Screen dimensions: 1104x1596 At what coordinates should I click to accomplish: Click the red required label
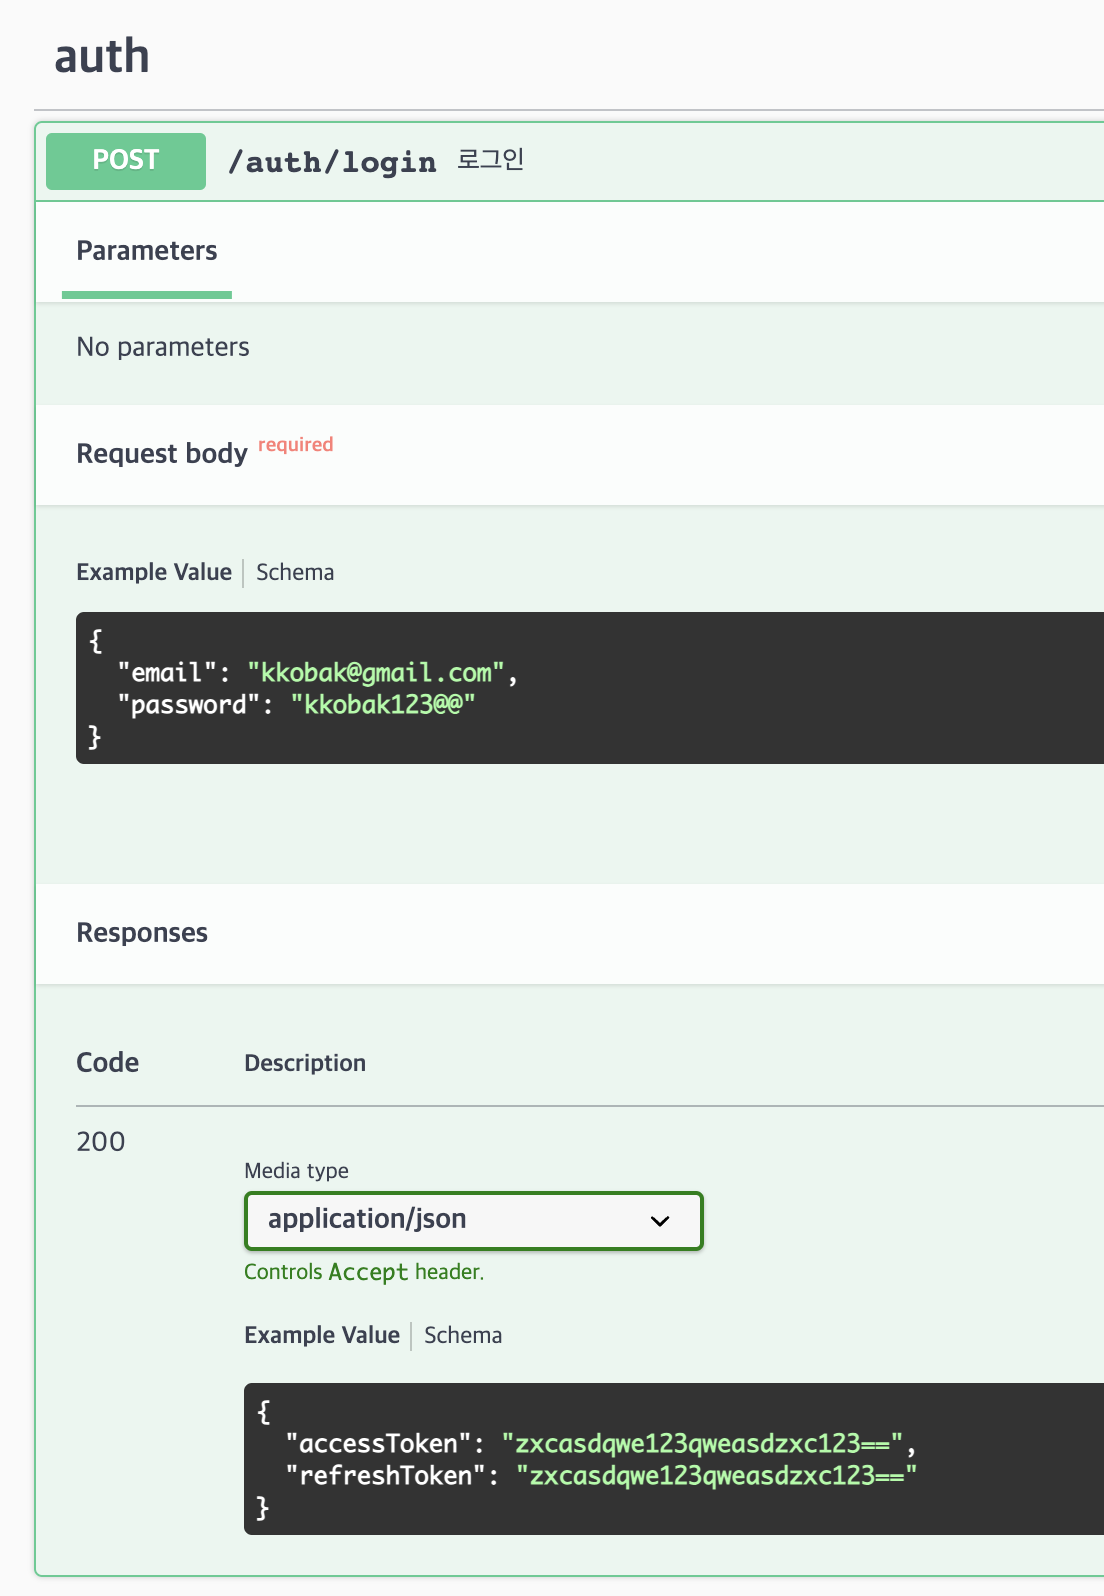[296, 445]
